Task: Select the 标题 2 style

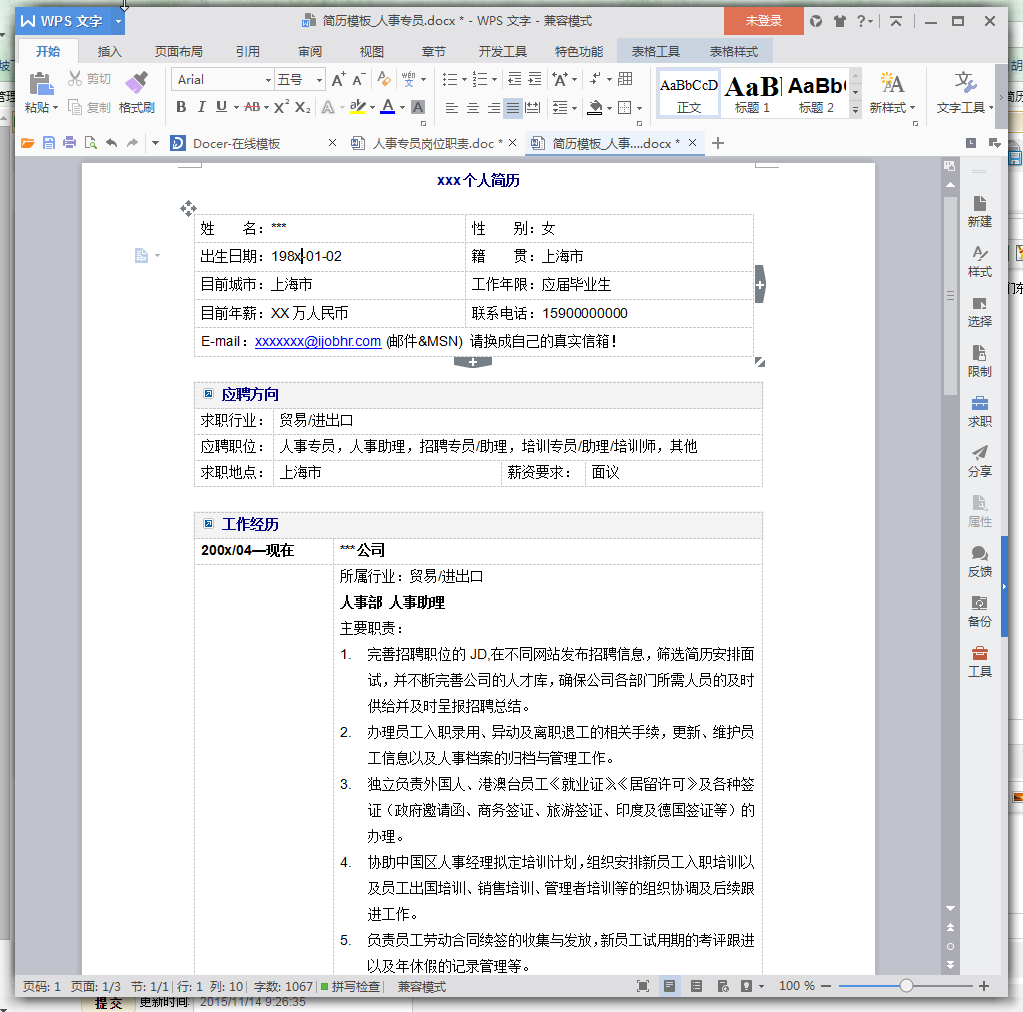Action: pos(816,93)
